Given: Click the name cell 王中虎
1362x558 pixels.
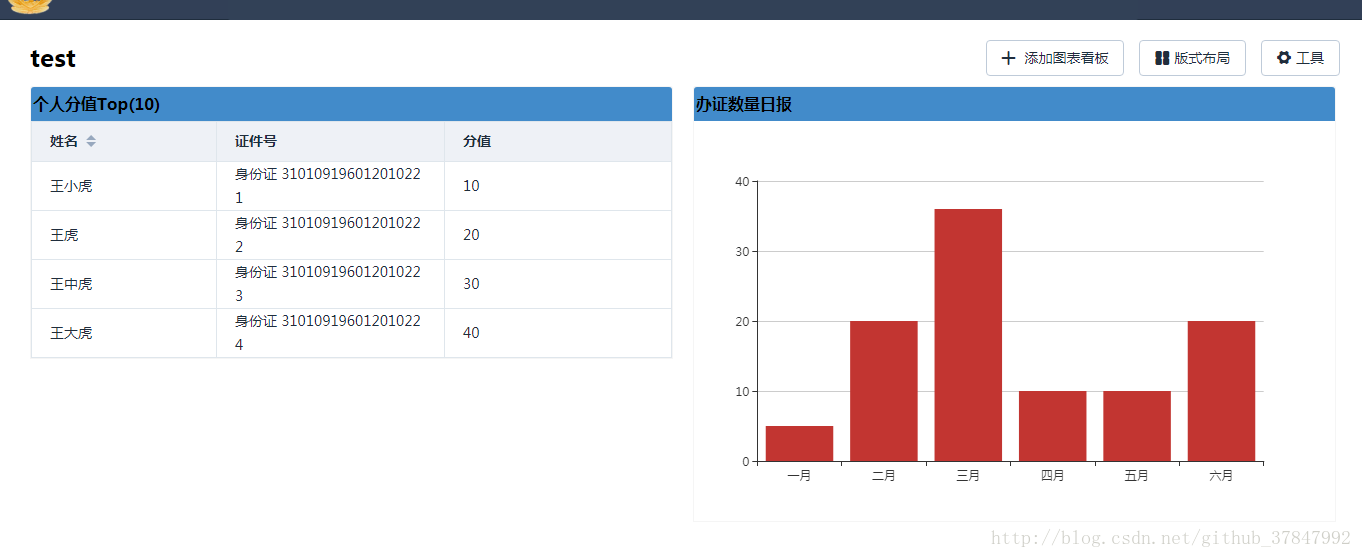Looking at the screenshot, I should pos(124,284).
